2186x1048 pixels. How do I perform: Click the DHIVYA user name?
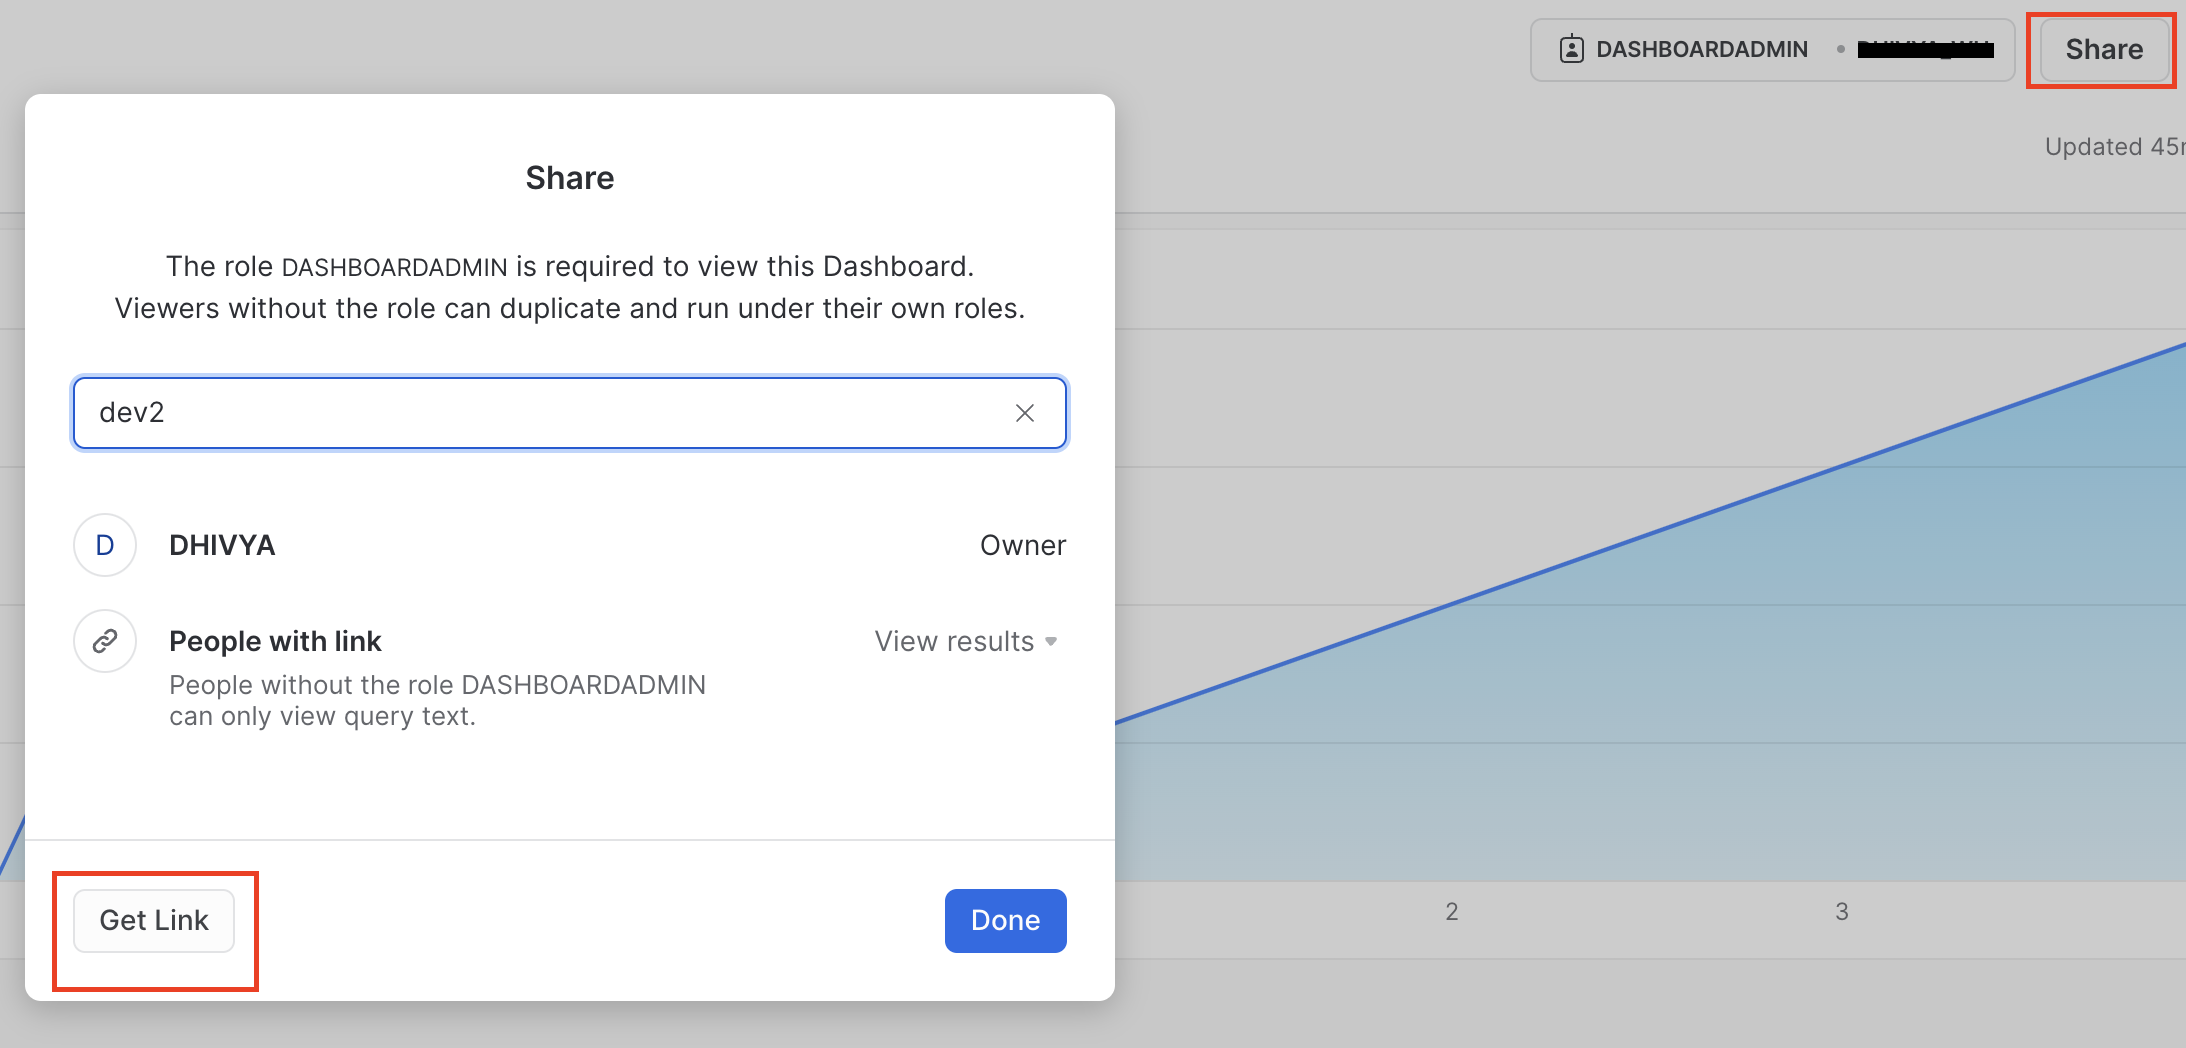point(222,545)
